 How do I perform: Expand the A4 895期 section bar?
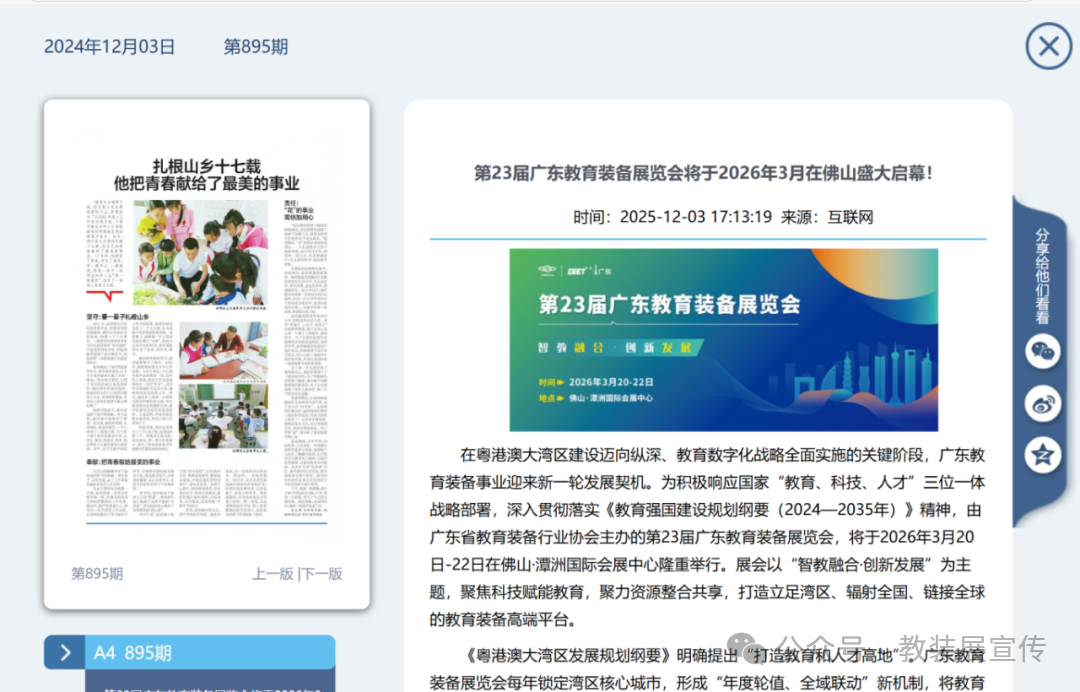click(210, 653)
